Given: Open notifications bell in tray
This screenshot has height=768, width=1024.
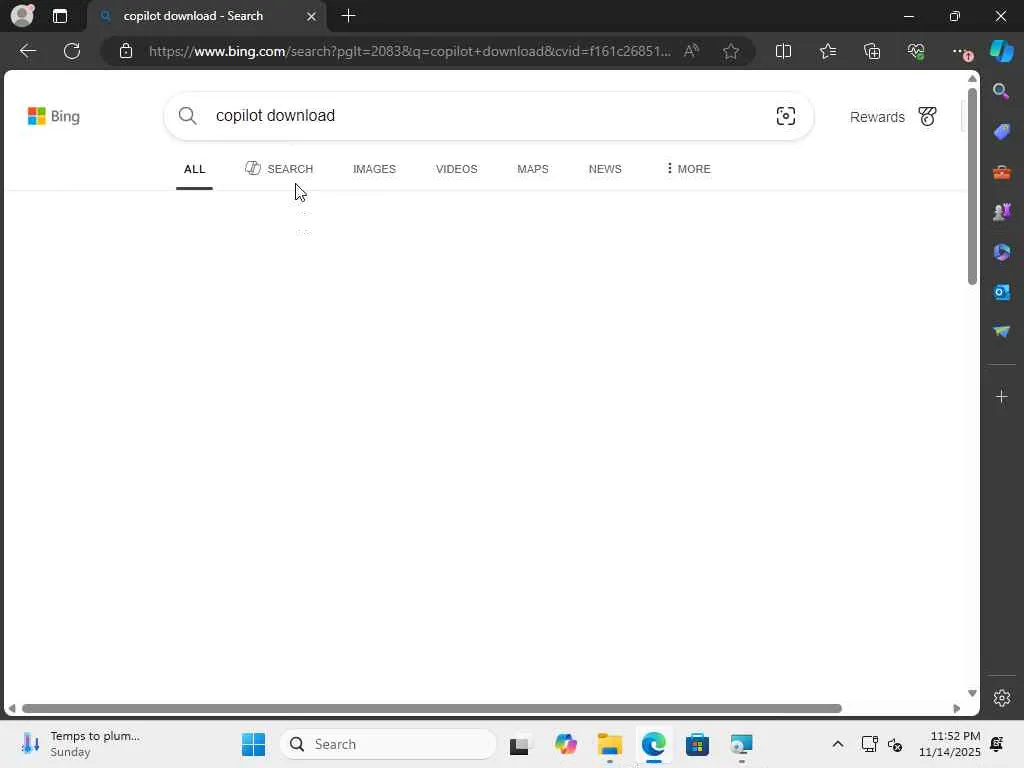Looking at the screenshot, I should click(x=997, y=744).
